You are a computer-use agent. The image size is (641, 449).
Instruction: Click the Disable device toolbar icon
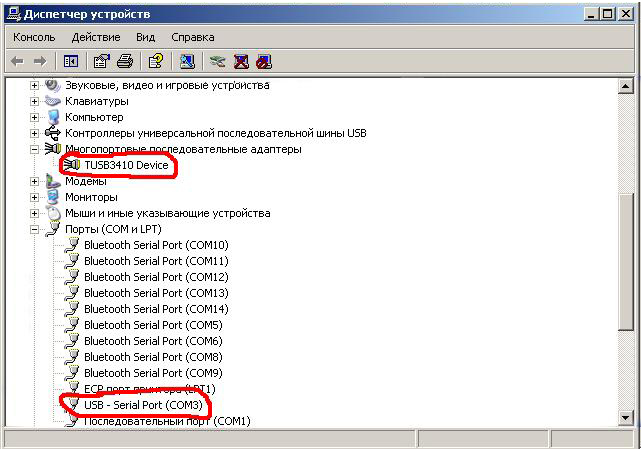(x=264, y=62)
